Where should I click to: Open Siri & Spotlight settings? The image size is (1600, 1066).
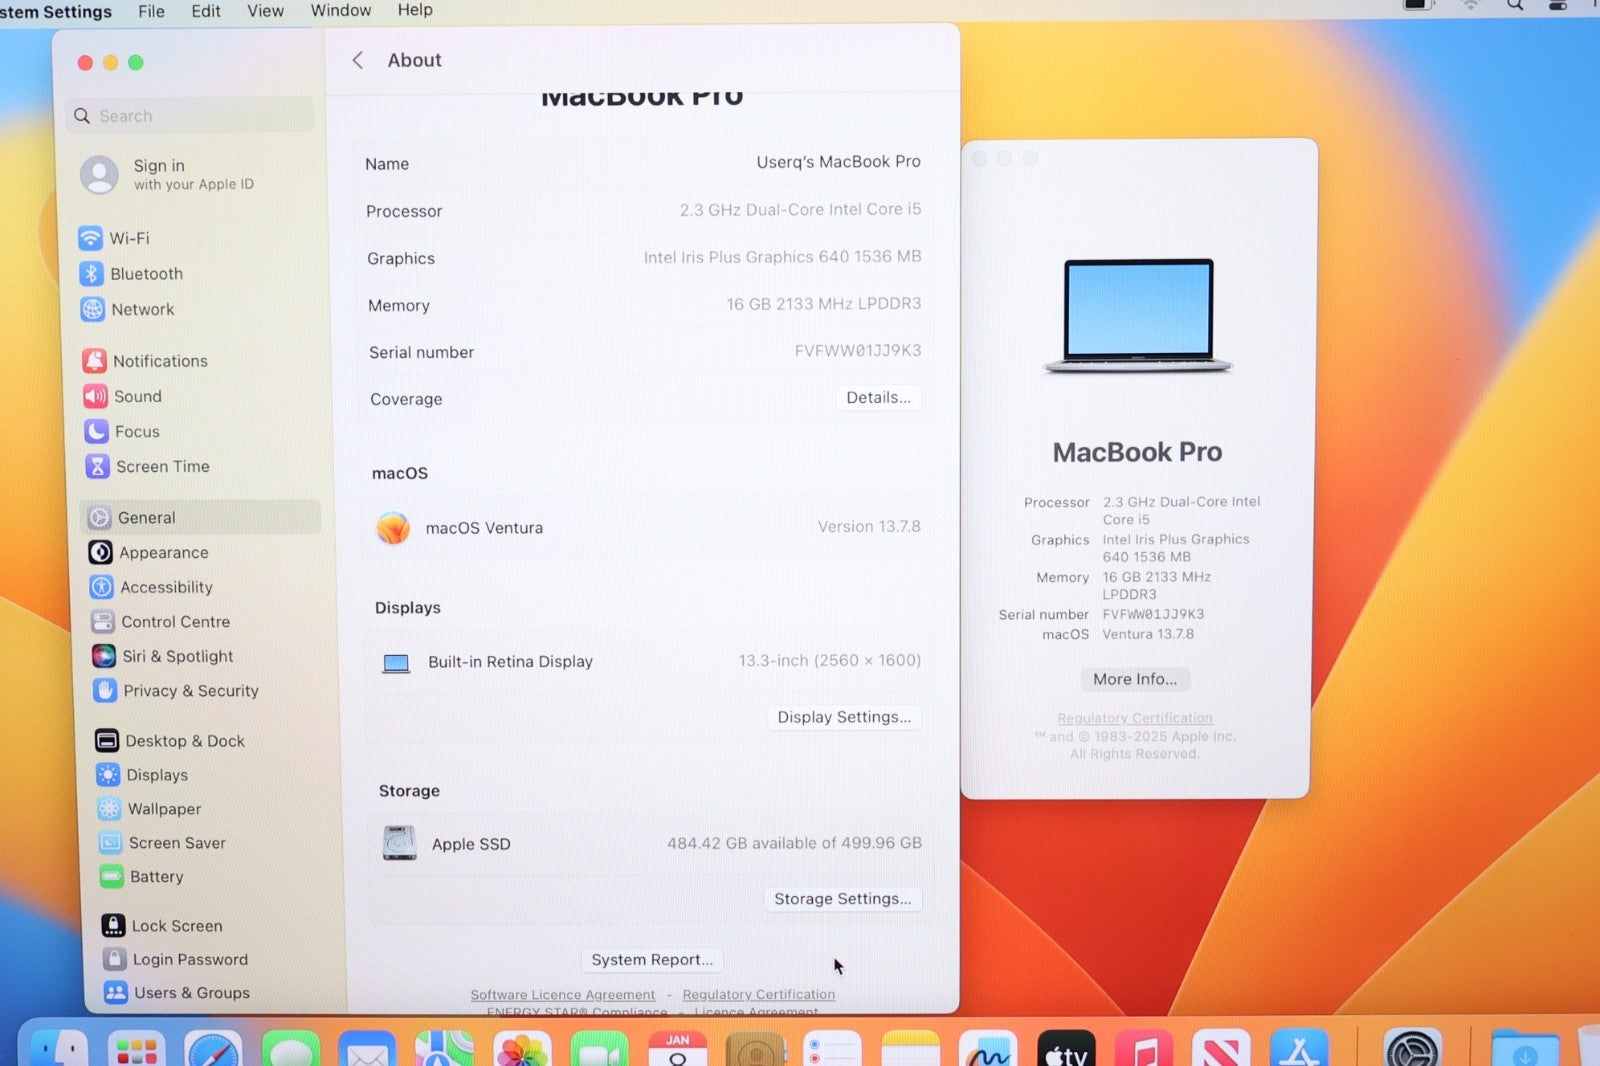(x=177, y=656)
